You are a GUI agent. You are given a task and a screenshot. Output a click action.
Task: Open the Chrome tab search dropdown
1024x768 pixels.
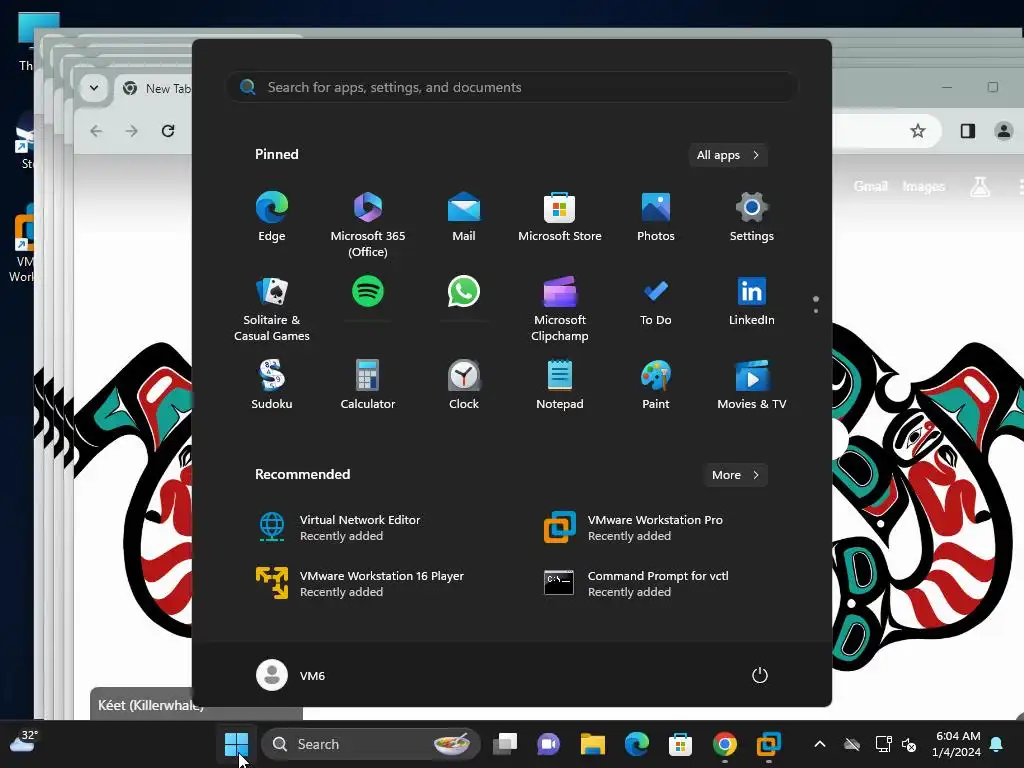pos(94,88)
